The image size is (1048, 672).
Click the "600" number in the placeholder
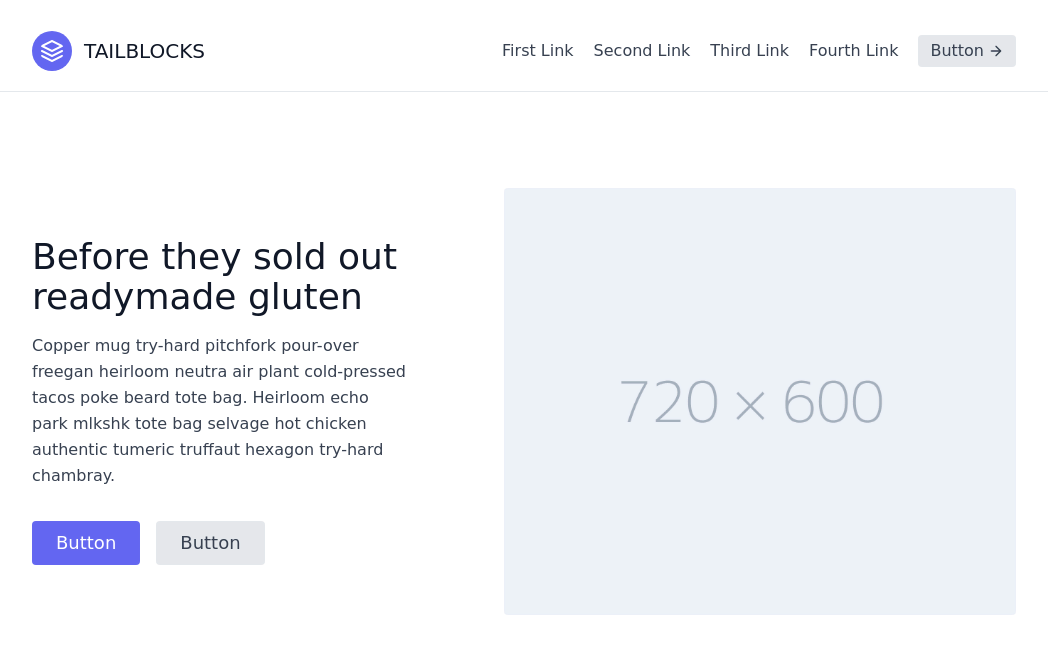pyautogui.click(x=833, y=402)
